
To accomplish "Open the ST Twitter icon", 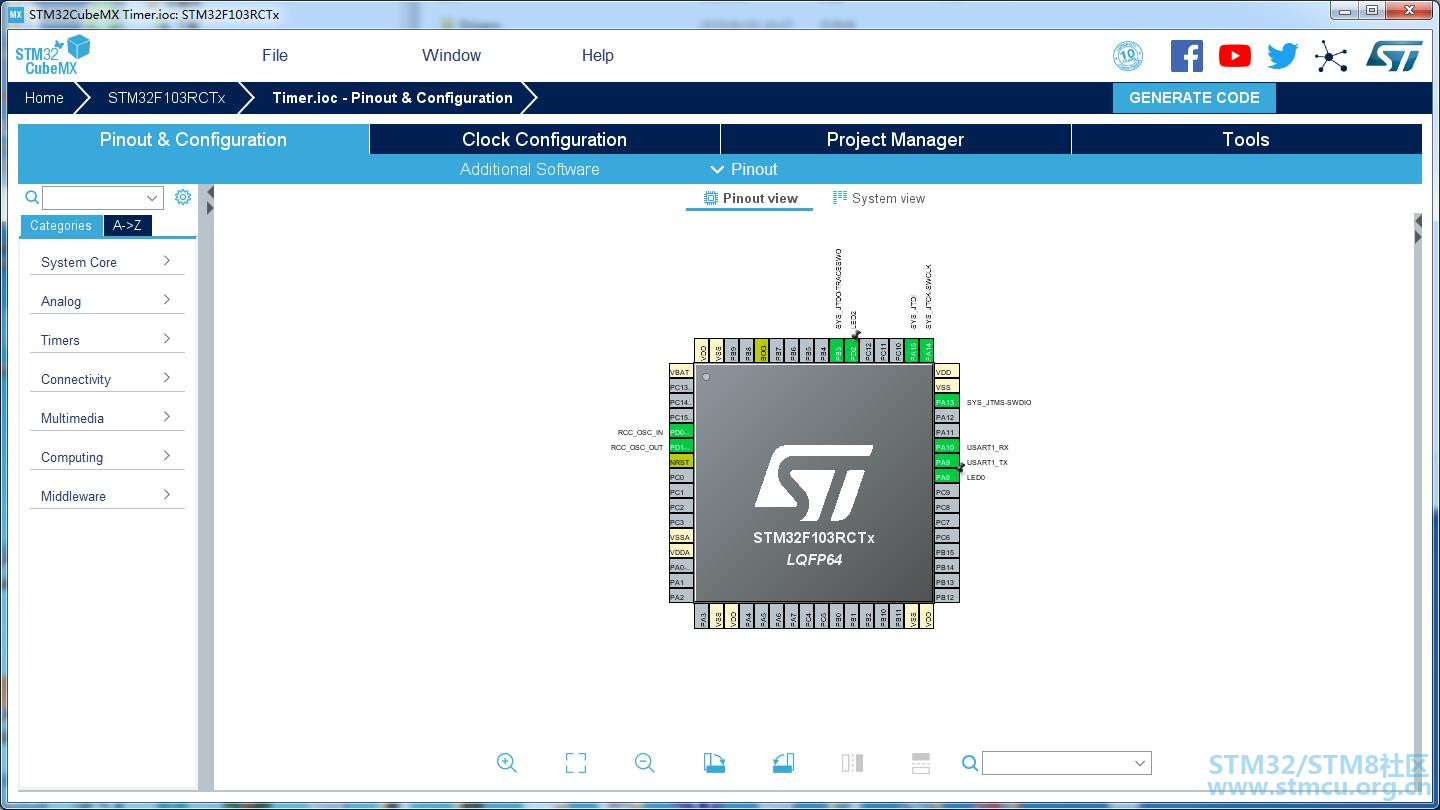I will tap(1283, 56).
